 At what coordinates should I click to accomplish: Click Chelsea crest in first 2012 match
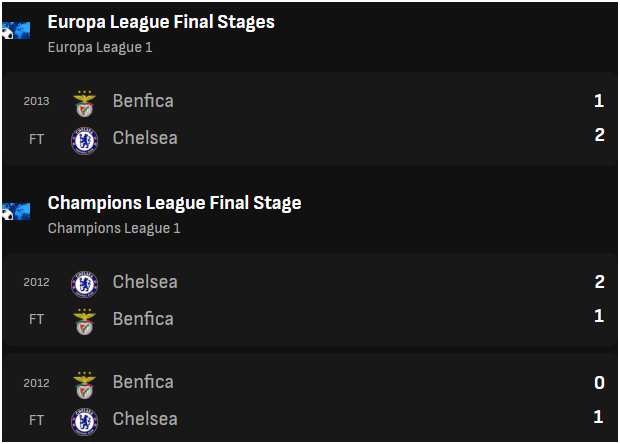point(85,284)
